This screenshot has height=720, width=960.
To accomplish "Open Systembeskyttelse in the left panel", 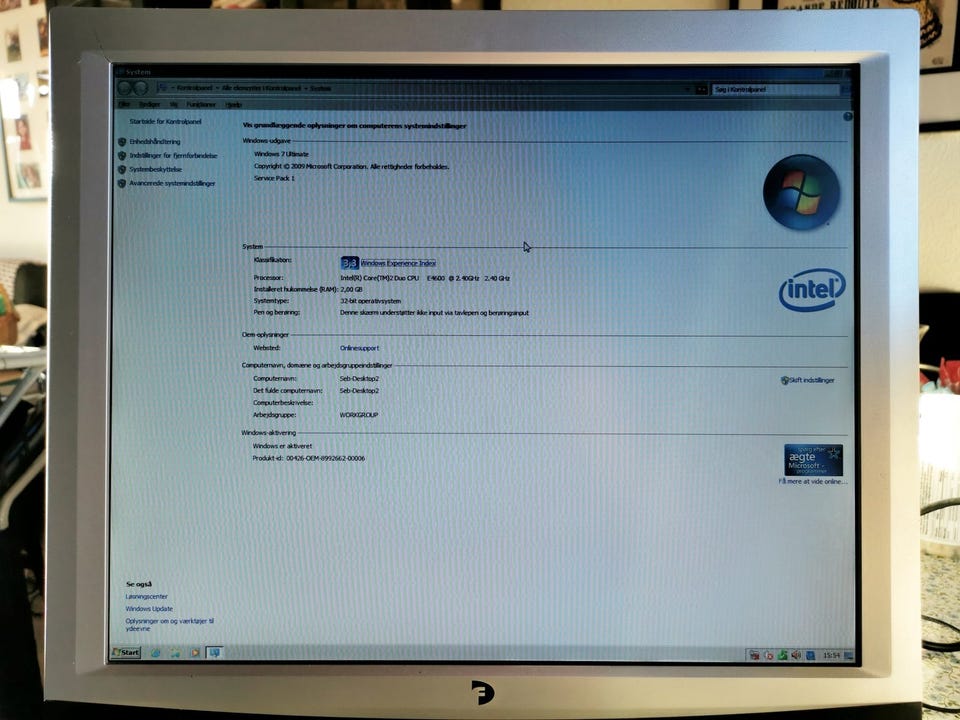I will point(156,170).
